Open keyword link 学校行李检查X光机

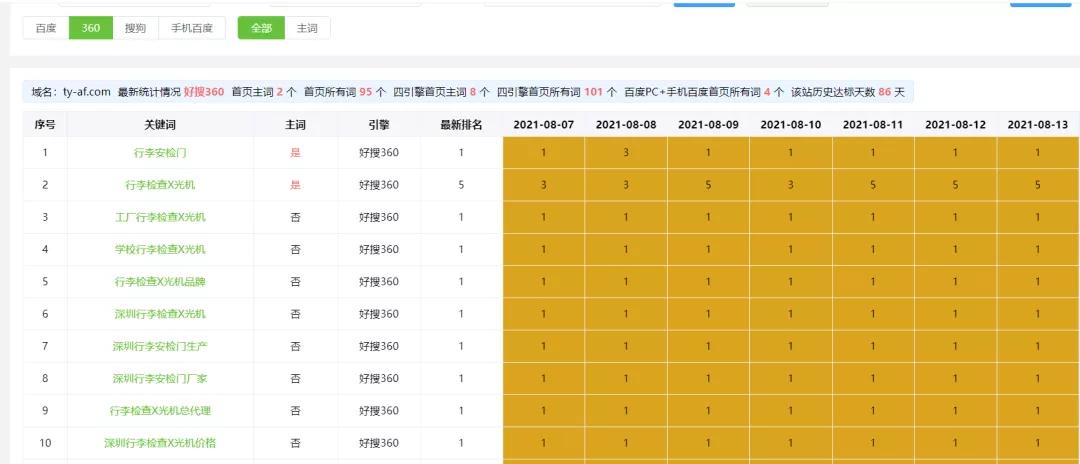pyautogui.click(x=160, y=249)
